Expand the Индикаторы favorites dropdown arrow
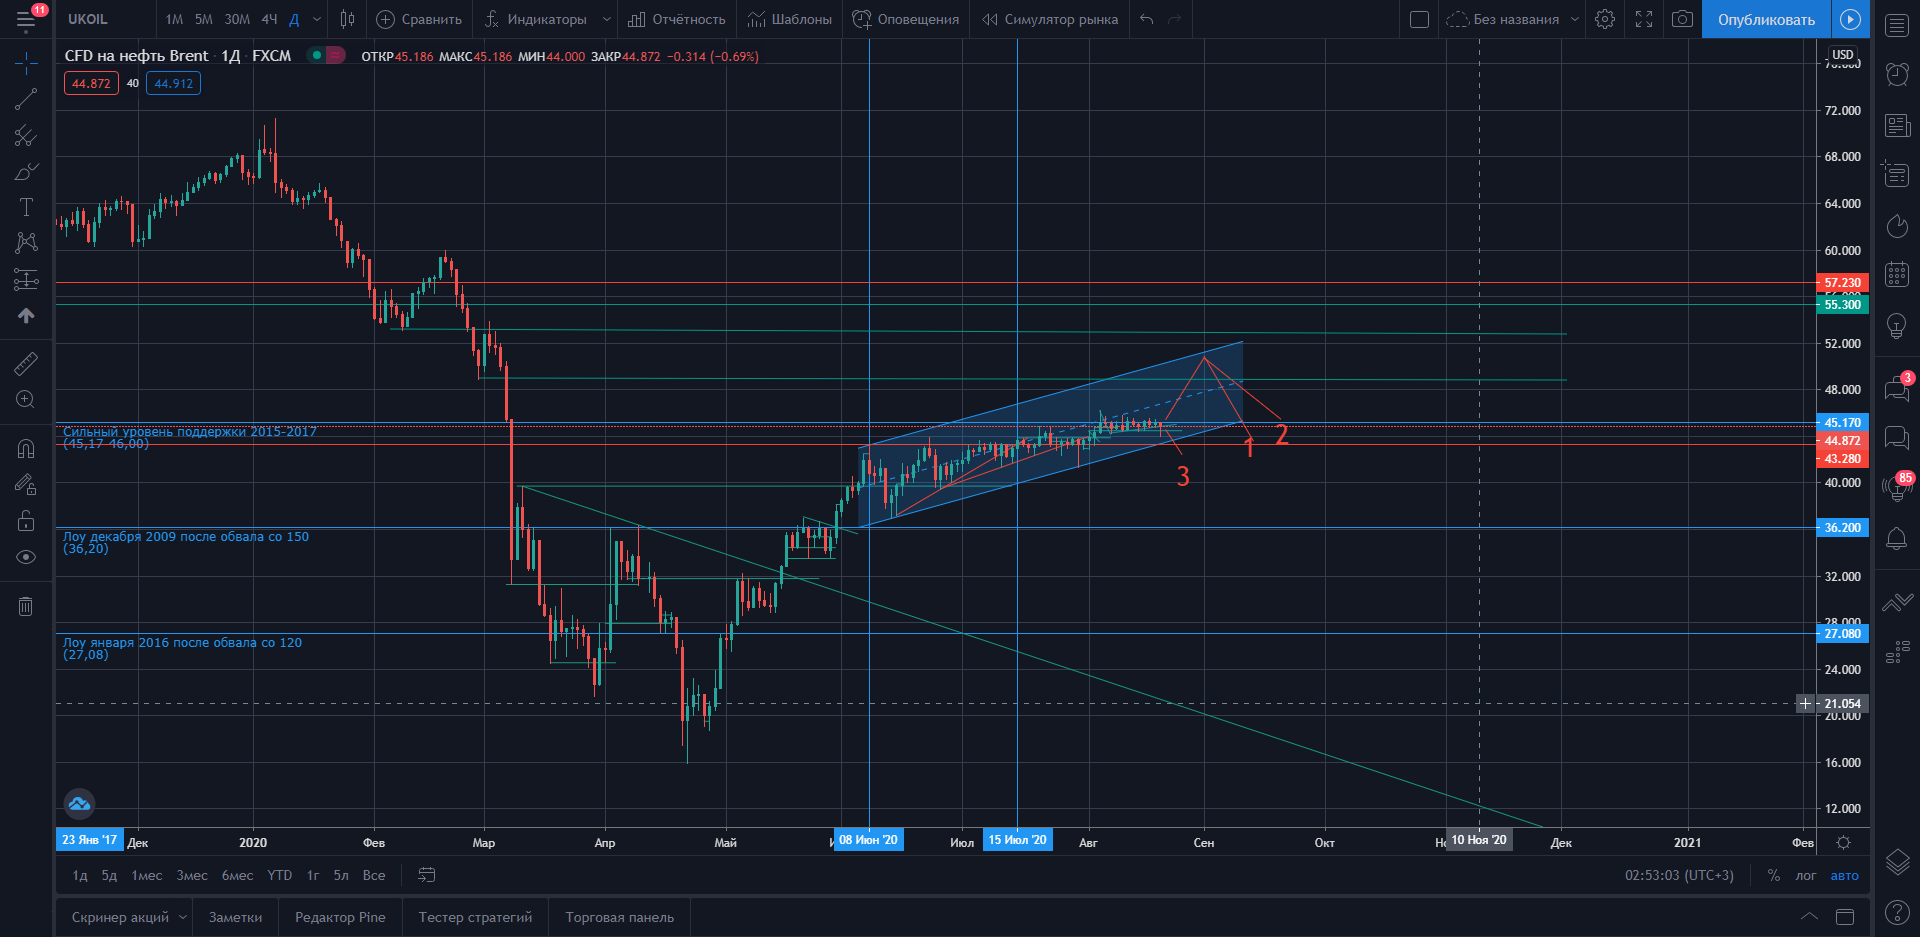Image resolution: width=1920 pixels, height=937 pixels. [606, 19]
